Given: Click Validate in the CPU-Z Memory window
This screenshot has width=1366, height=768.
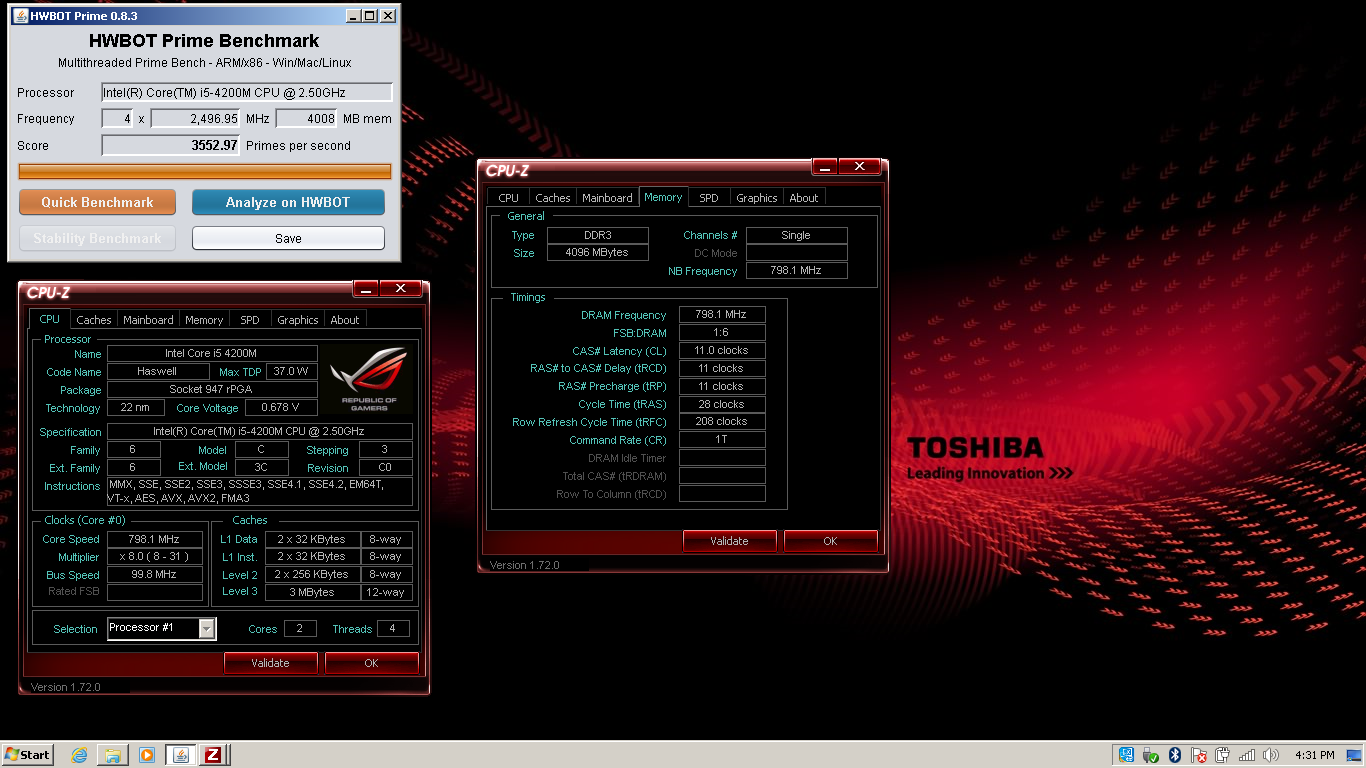Looking at the screenshot, I should coord(730,541).
